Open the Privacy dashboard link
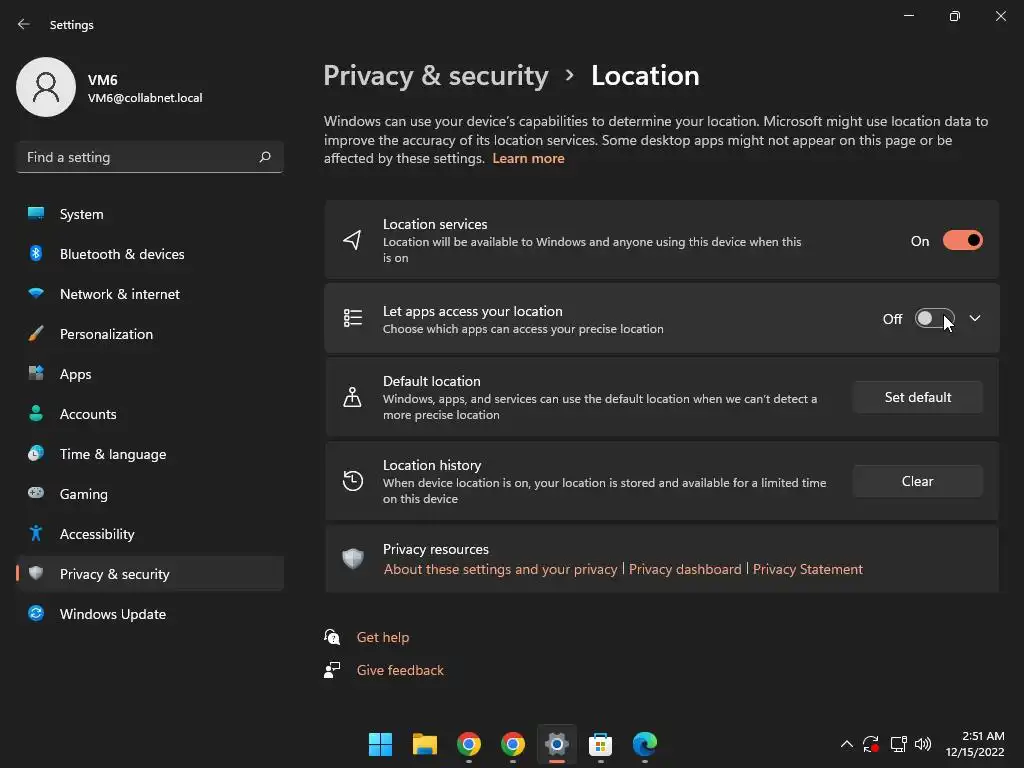The width and height of the screenshot is (1024, 768). point(685,569)
